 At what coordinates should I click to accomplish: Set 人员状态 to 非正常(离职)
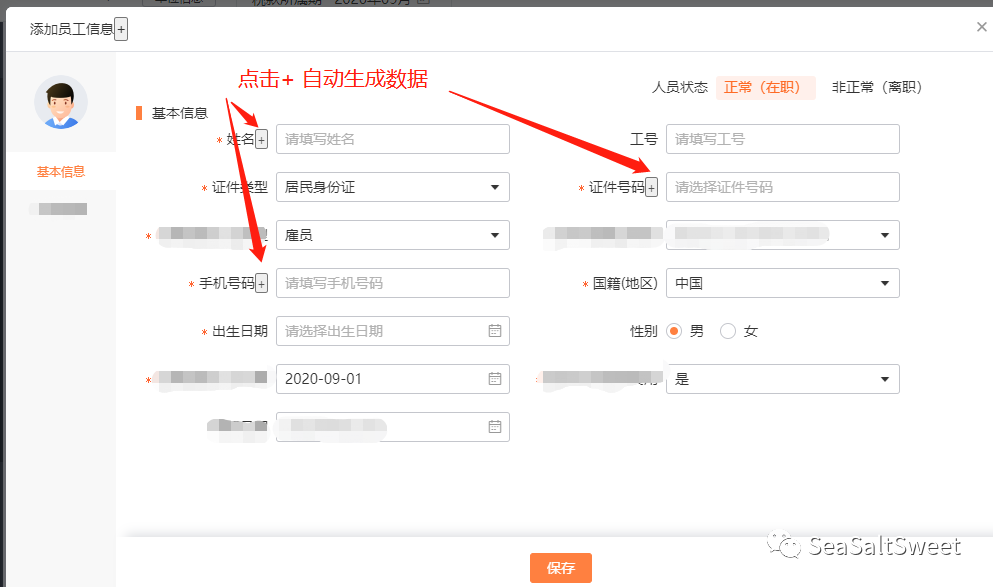click(x=877, y=87)
